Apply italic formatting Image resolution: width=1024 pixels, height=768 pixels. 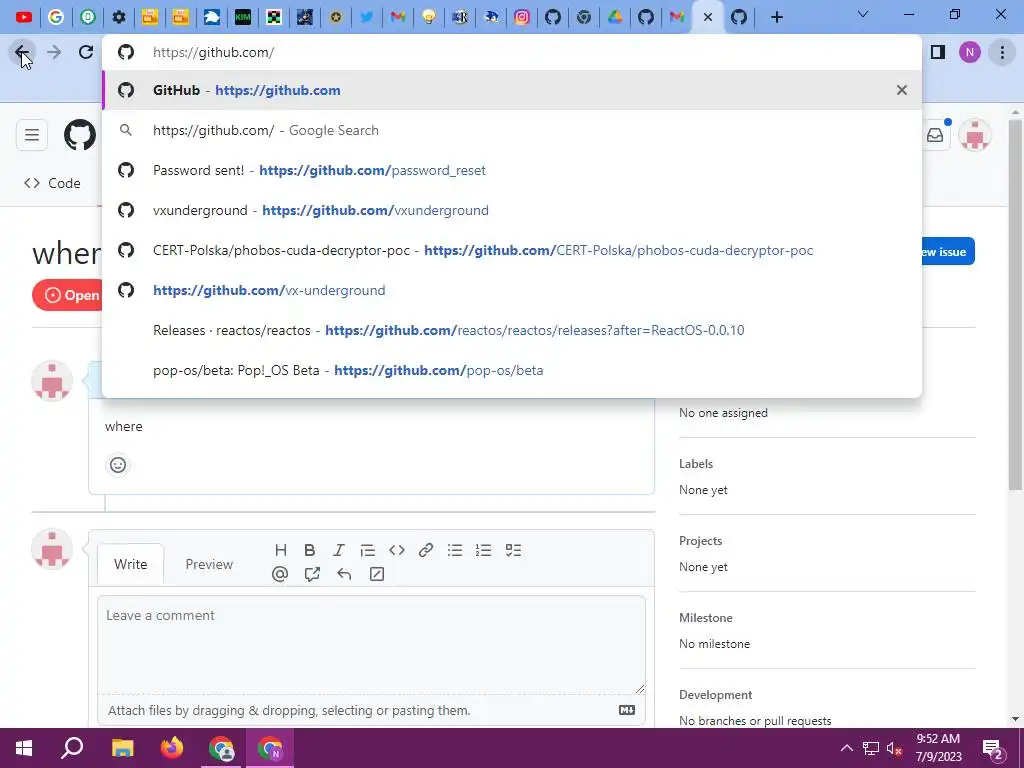338,551
